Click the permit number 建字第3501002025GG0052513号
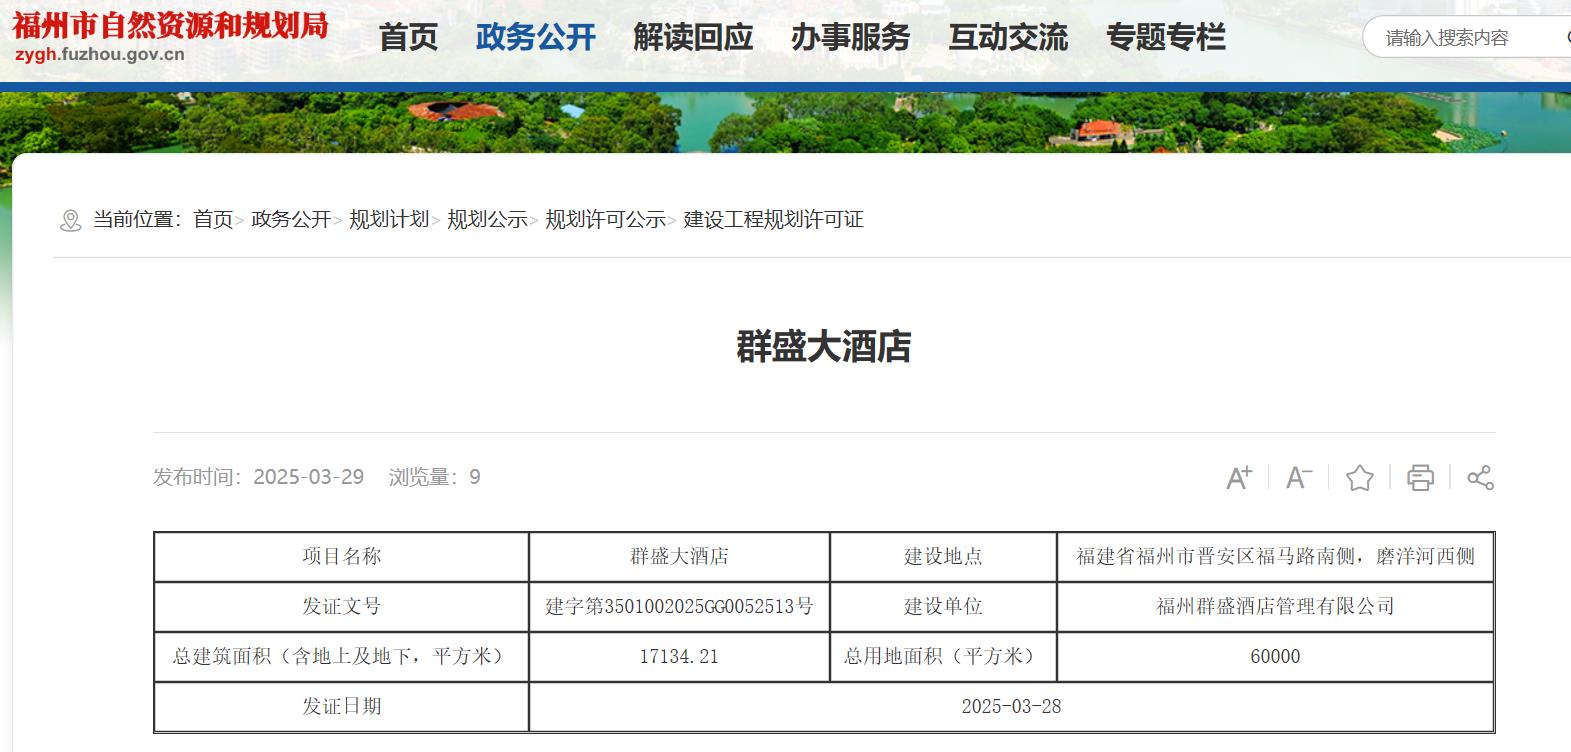The height and width of the screenshot is (752, 1571). pyautogui.click(x=679, y=607)
